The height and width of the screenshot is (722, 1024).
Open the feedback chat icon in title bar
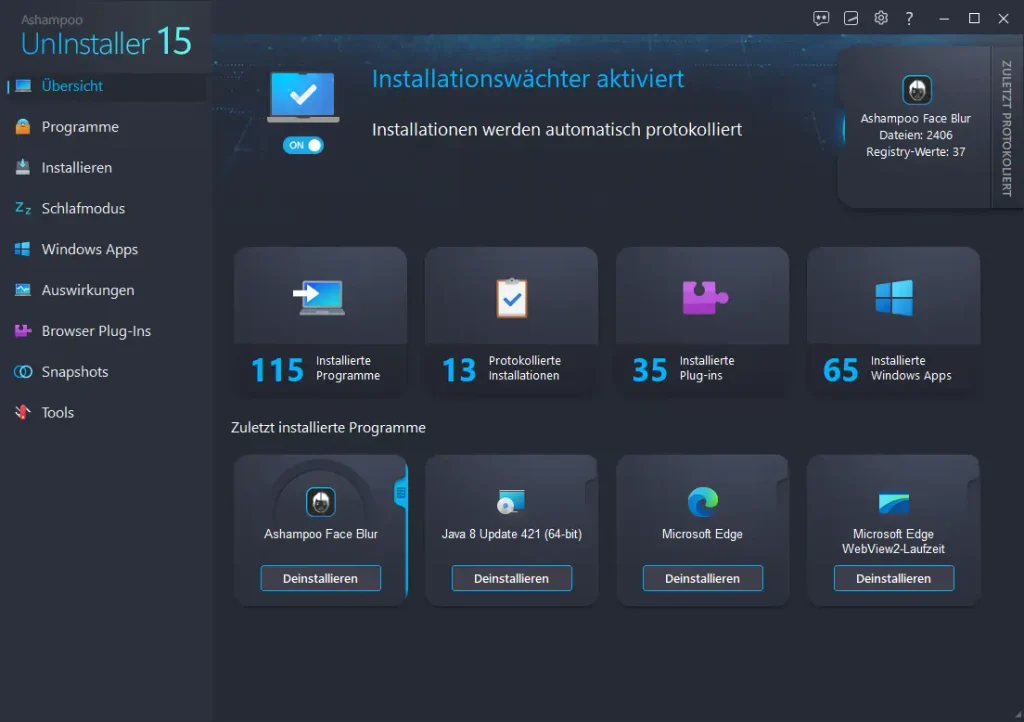pos(821,18)
